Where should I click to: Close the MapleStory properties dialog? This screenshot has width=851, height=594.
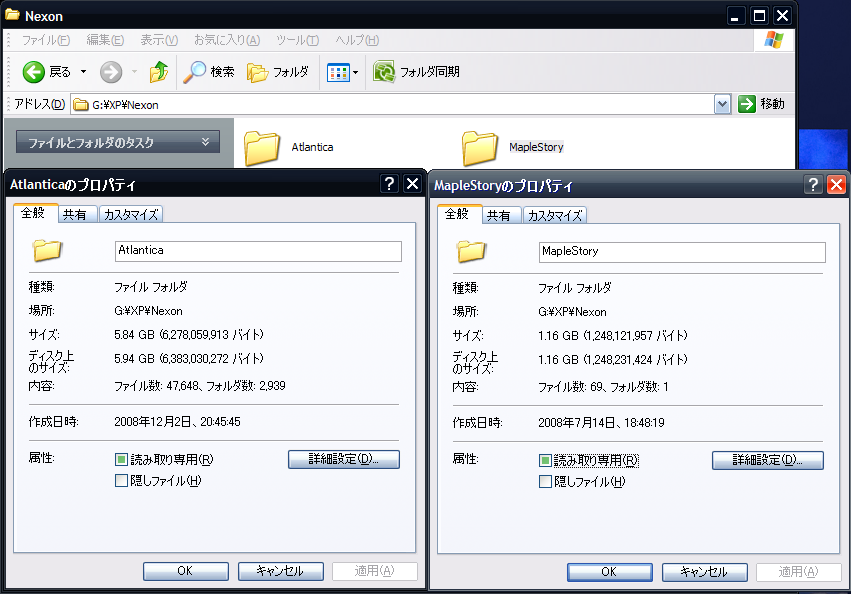tap(836, 185)
